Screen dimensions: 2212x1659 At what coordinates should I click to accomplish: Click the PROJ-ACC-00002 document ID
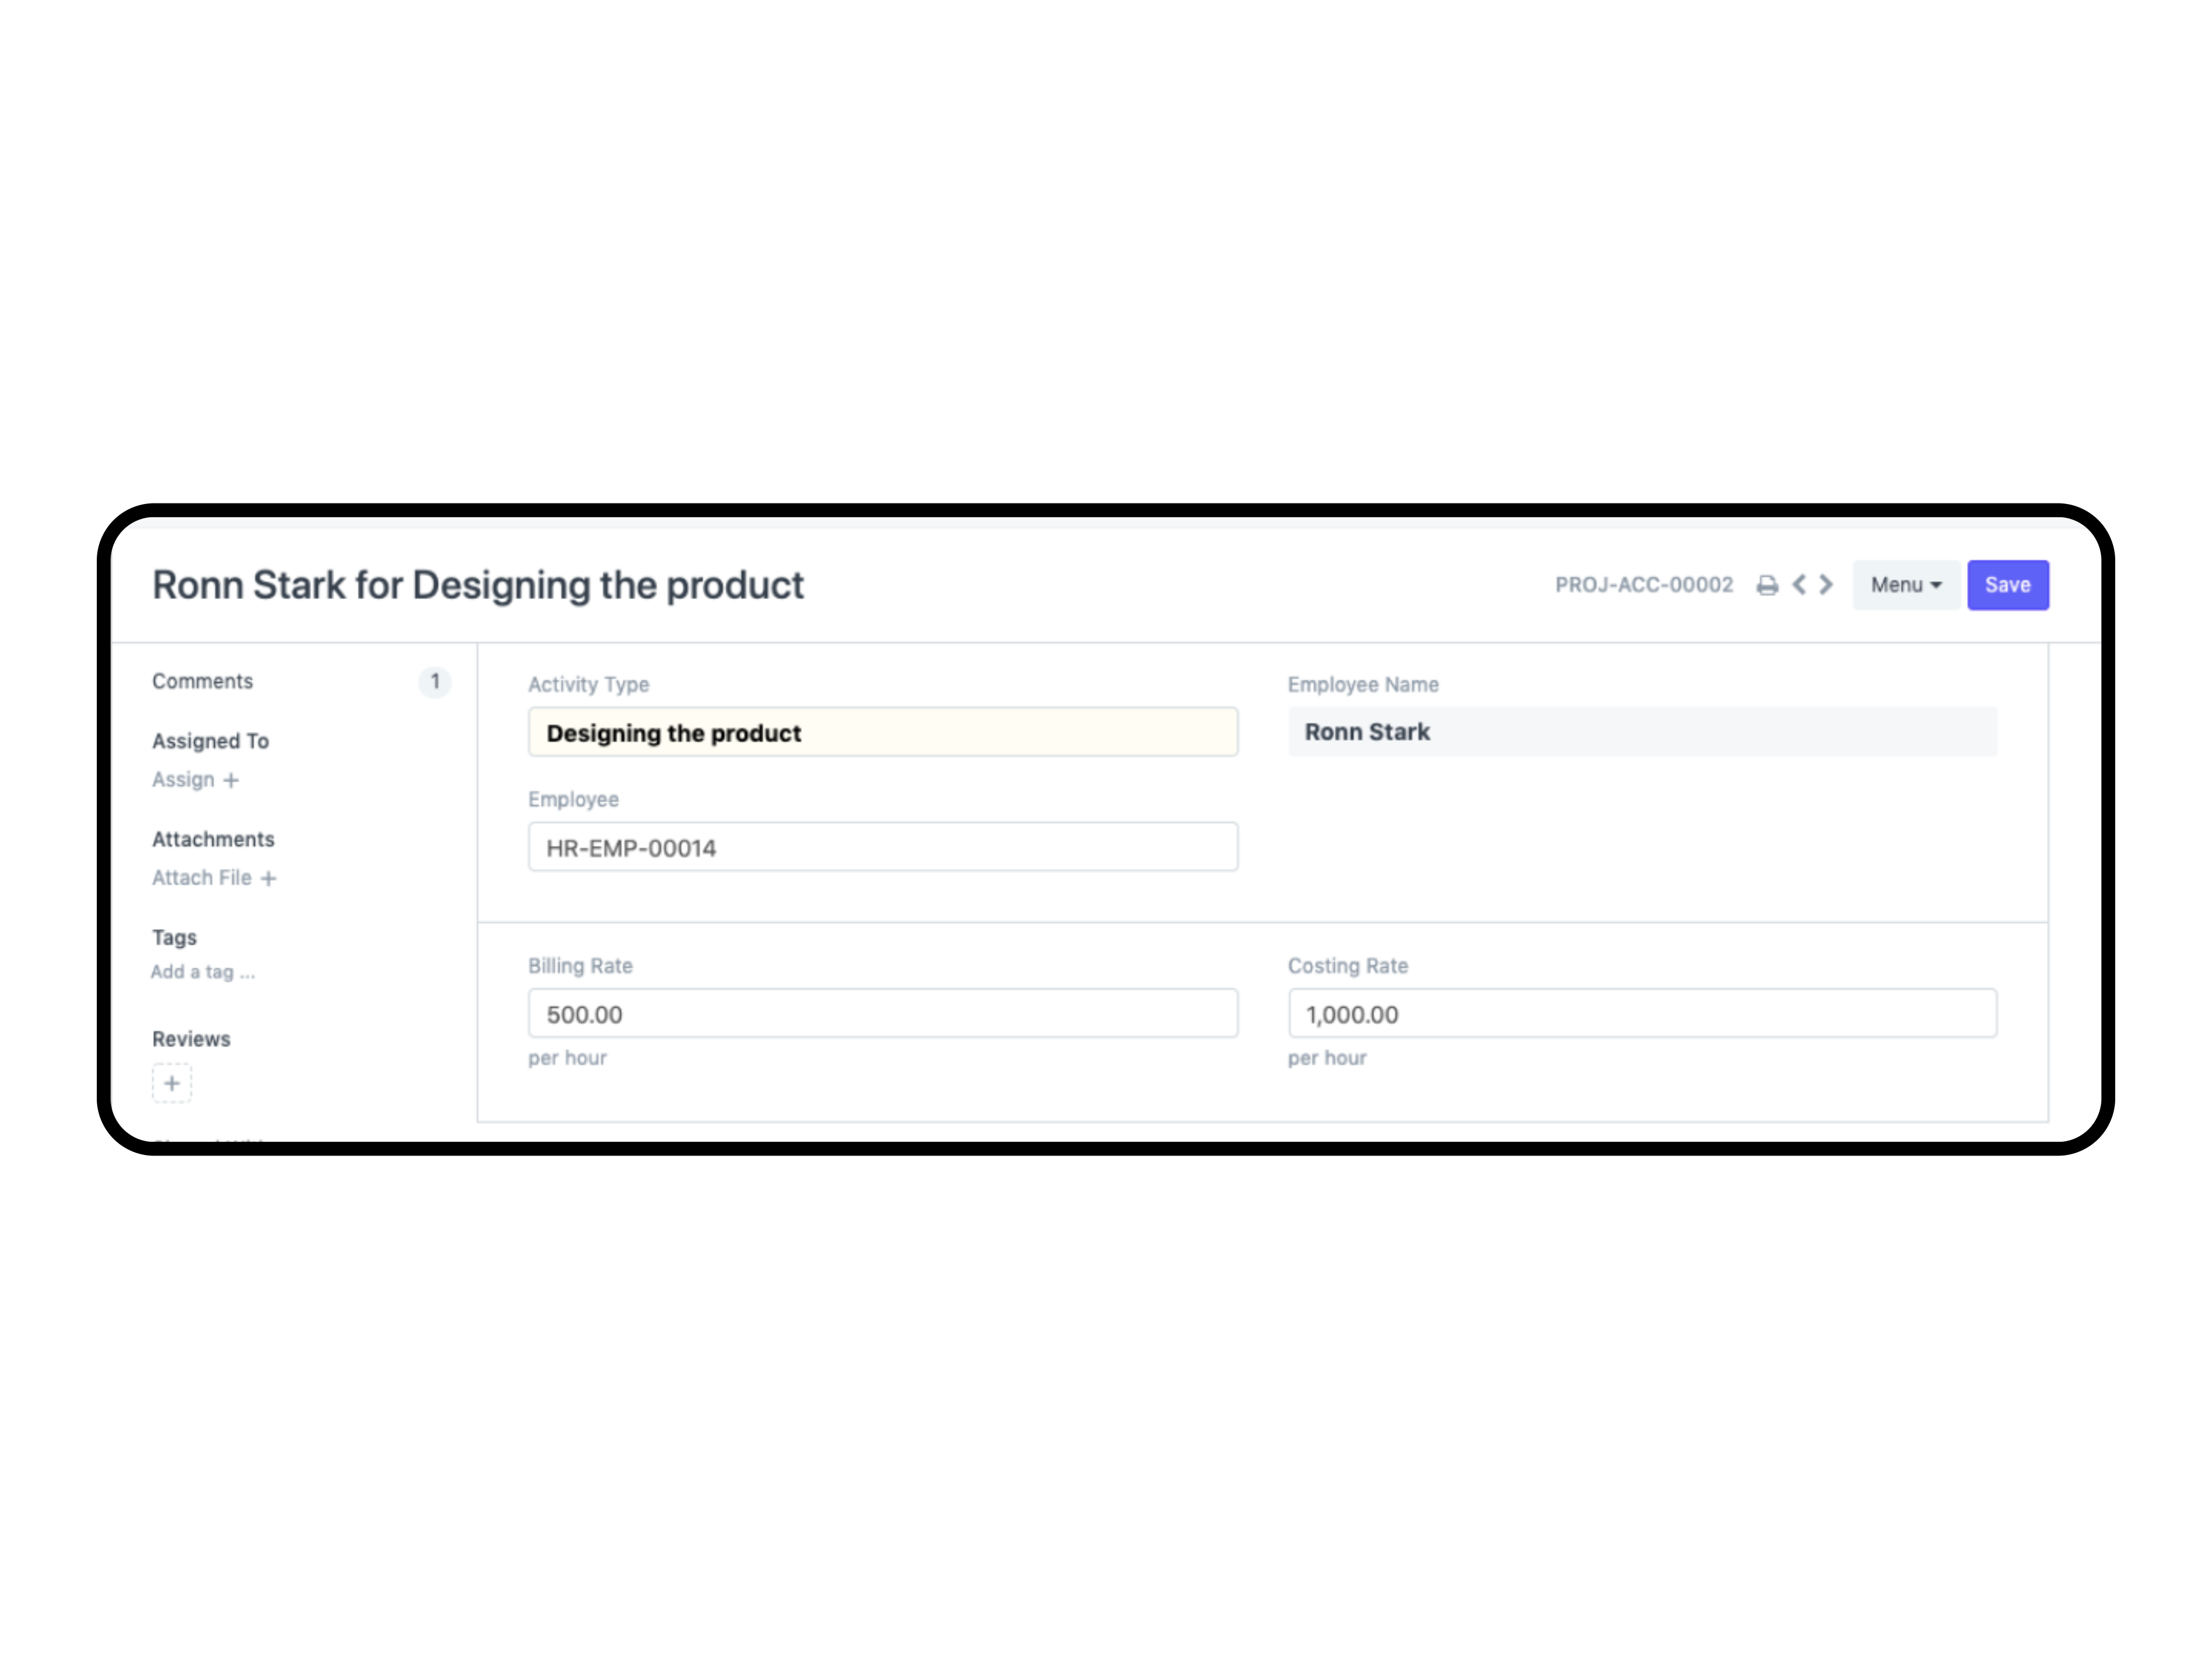pos(1644,585)
